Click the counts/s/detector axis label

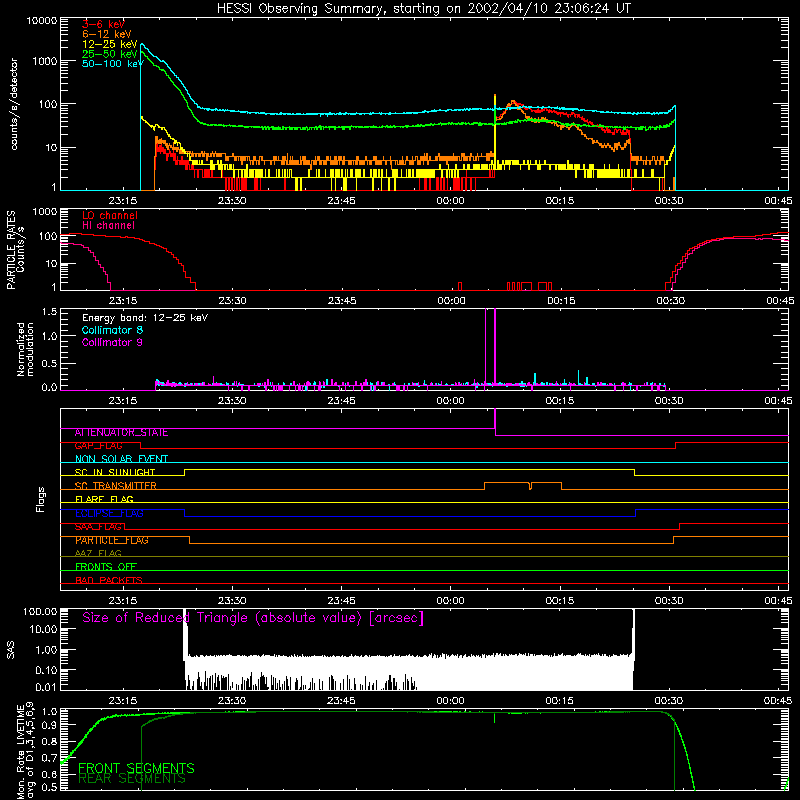tap(14, 104)
